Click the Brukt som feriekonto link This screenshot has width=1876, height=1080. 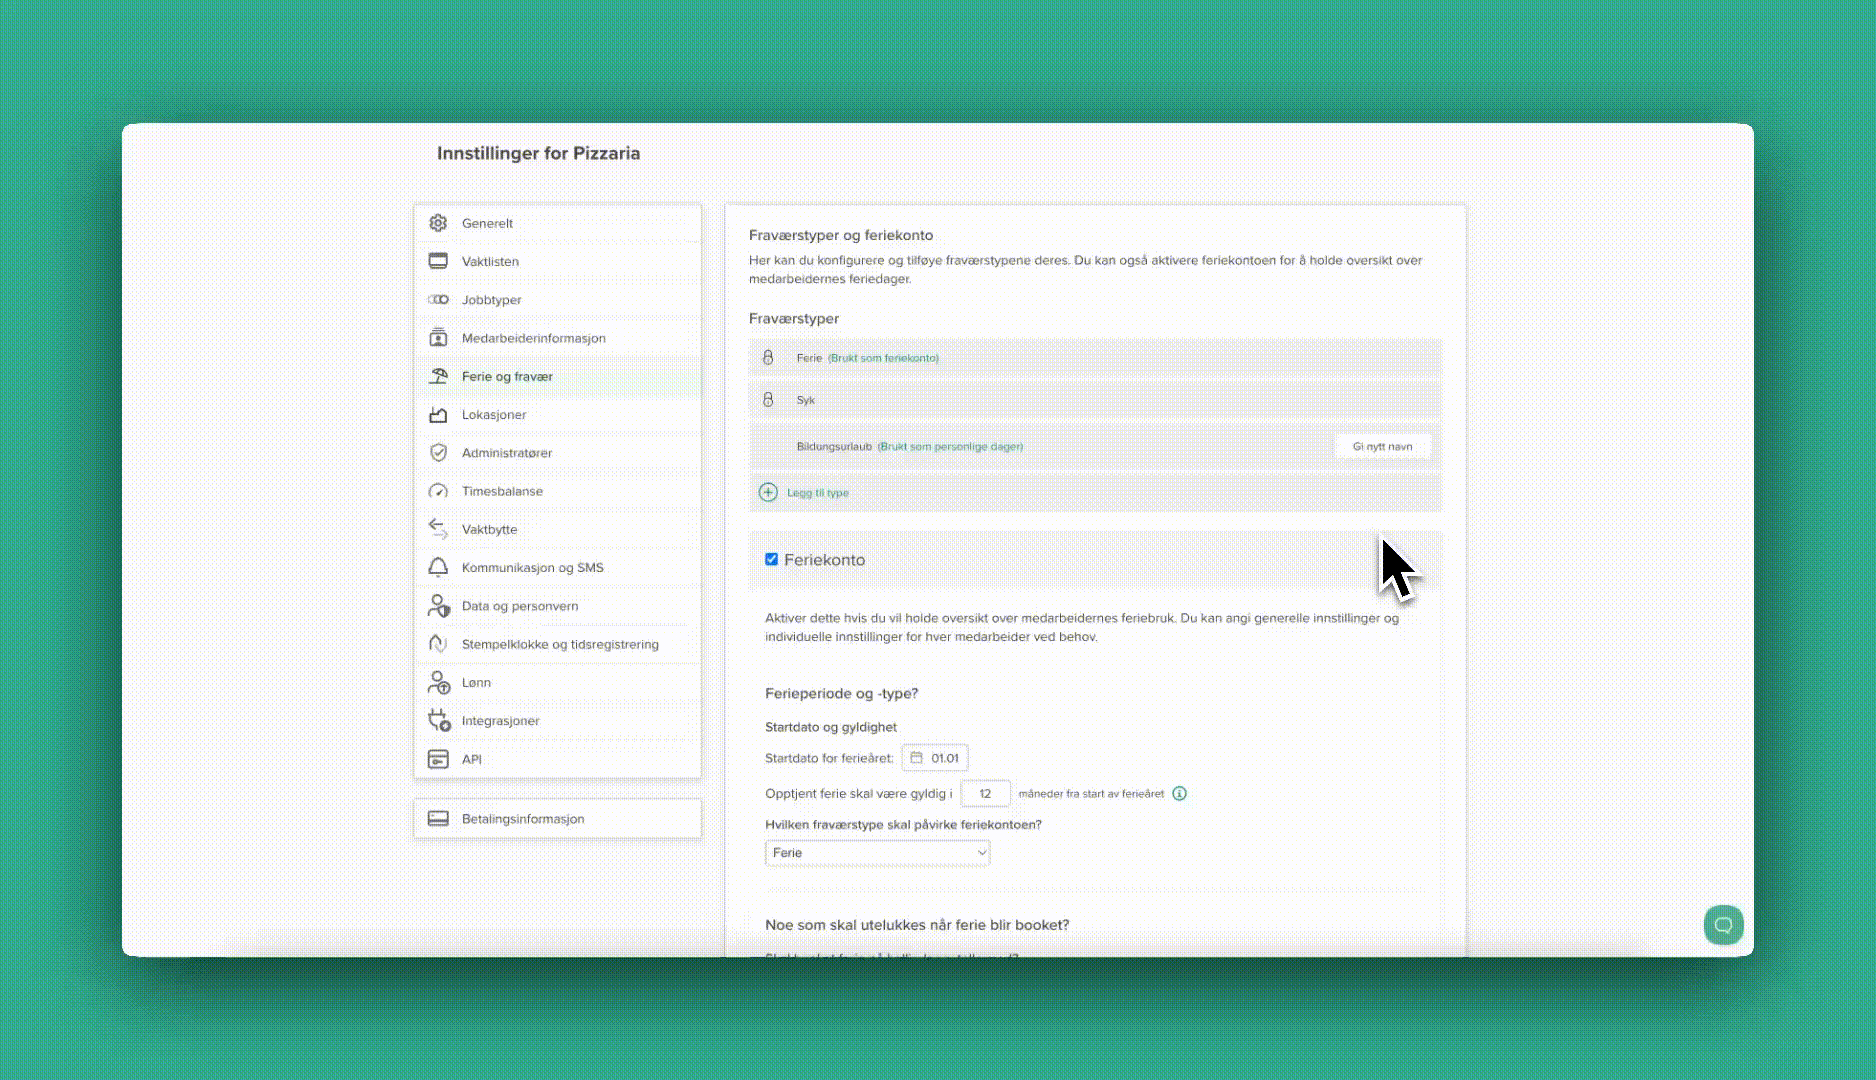click(x=883, y=358)
